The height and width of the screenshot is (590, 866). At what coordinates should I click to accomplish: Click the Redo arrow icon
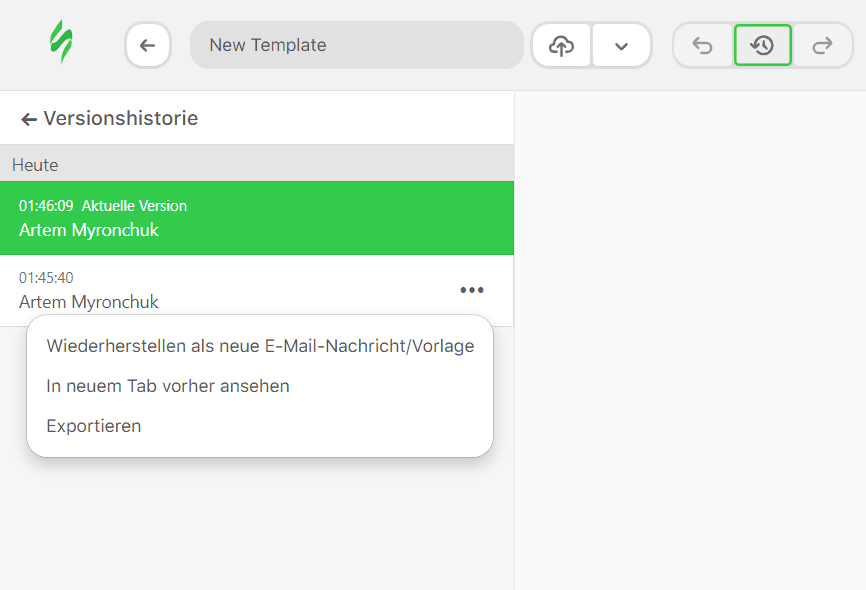(822, 45)
